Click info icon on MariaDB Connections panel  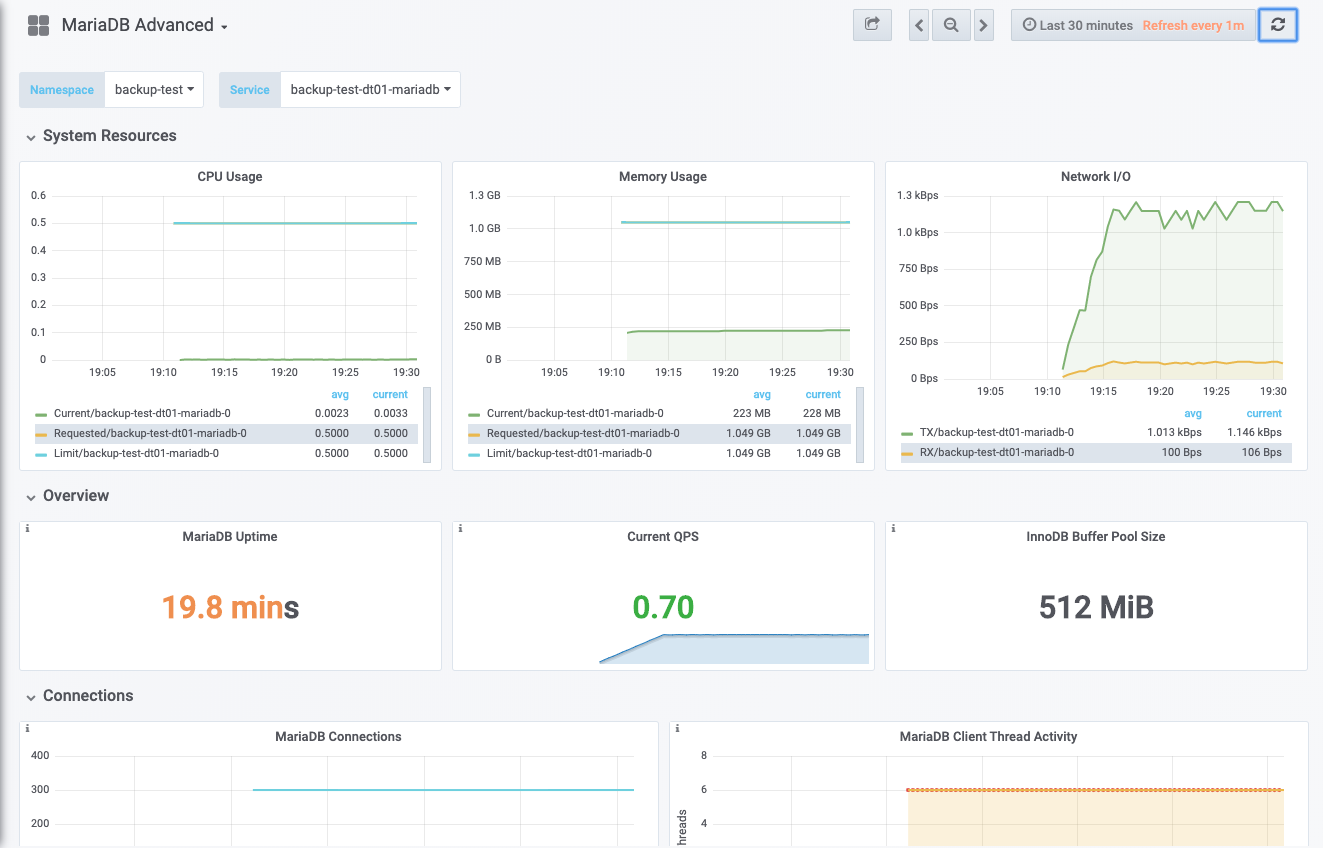27,729
